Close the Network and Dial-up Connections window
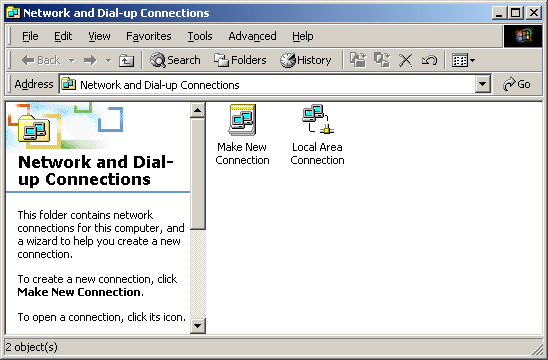 (x=534, y=13)
